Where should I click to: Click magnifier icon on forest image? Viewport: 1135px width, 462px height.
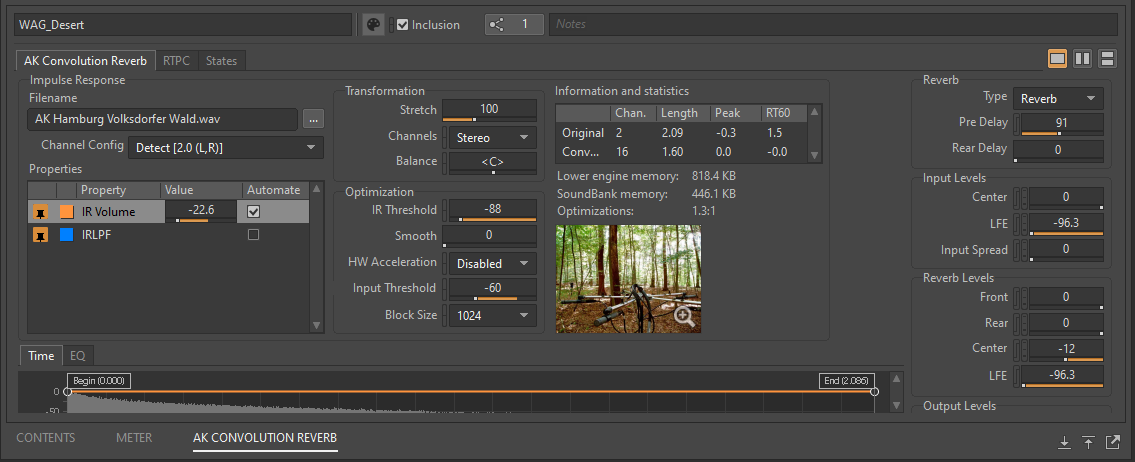(684, 316)
